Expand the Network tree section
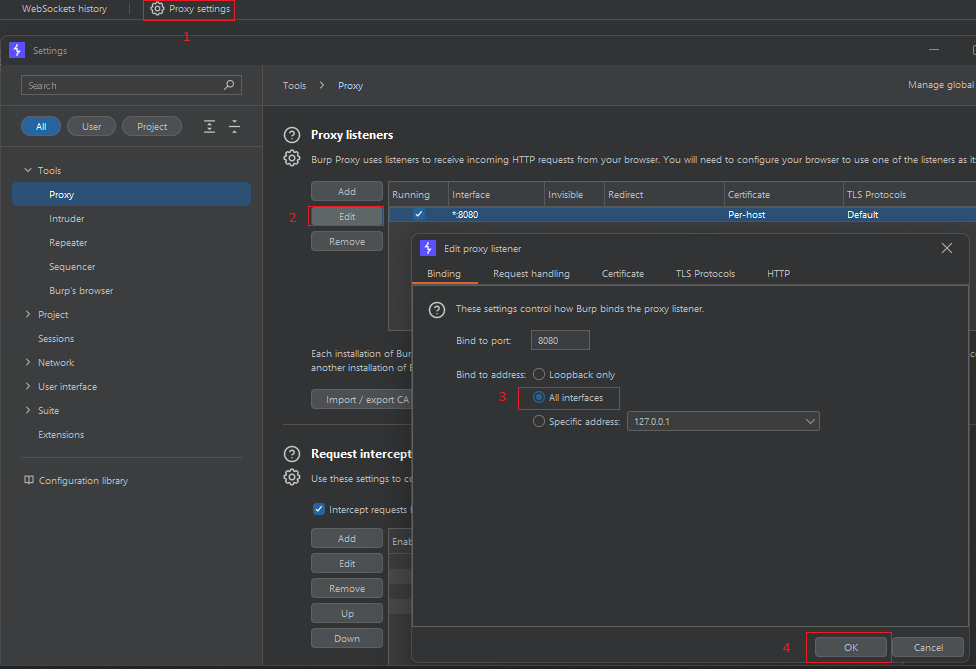Screen dimensions: 976x669 [27, 363]
